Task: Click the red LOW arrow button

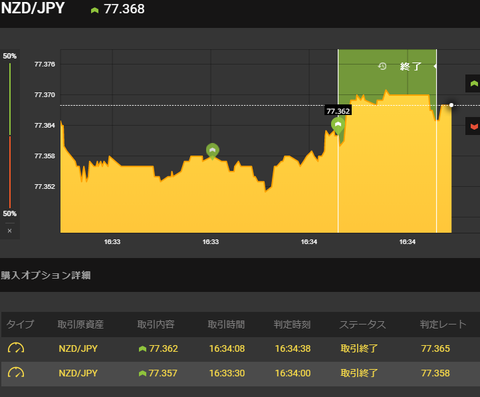Action: pyautogui.click(x=473, y=126)
